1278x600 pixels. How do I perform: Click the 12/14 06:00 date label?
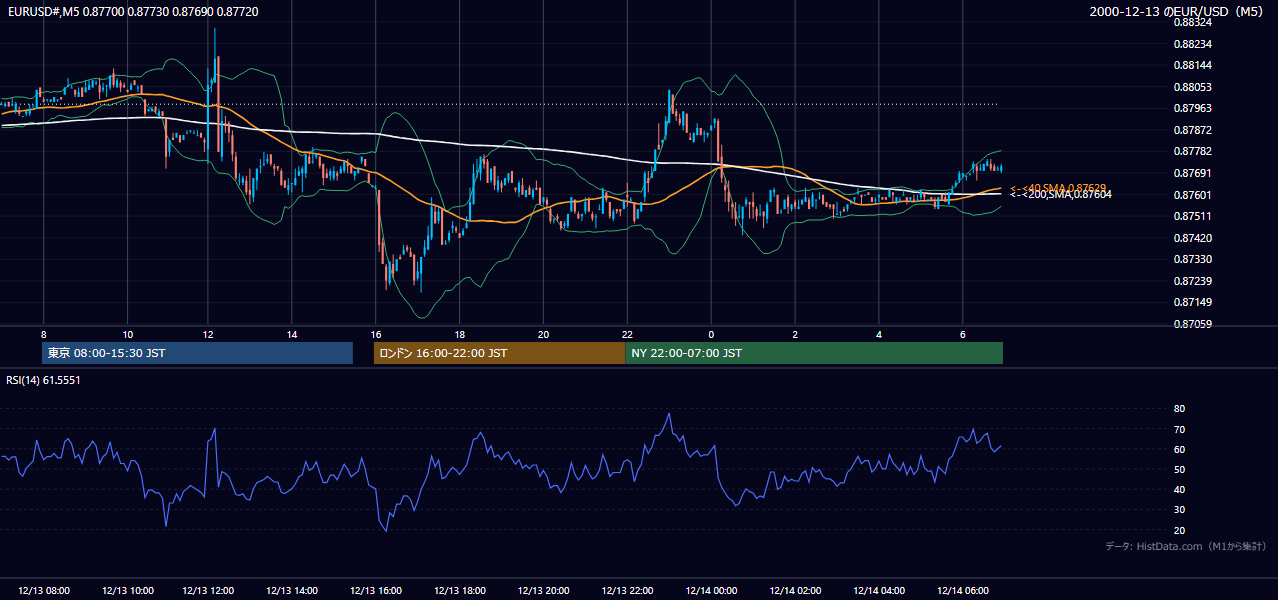tap(963, 591)
